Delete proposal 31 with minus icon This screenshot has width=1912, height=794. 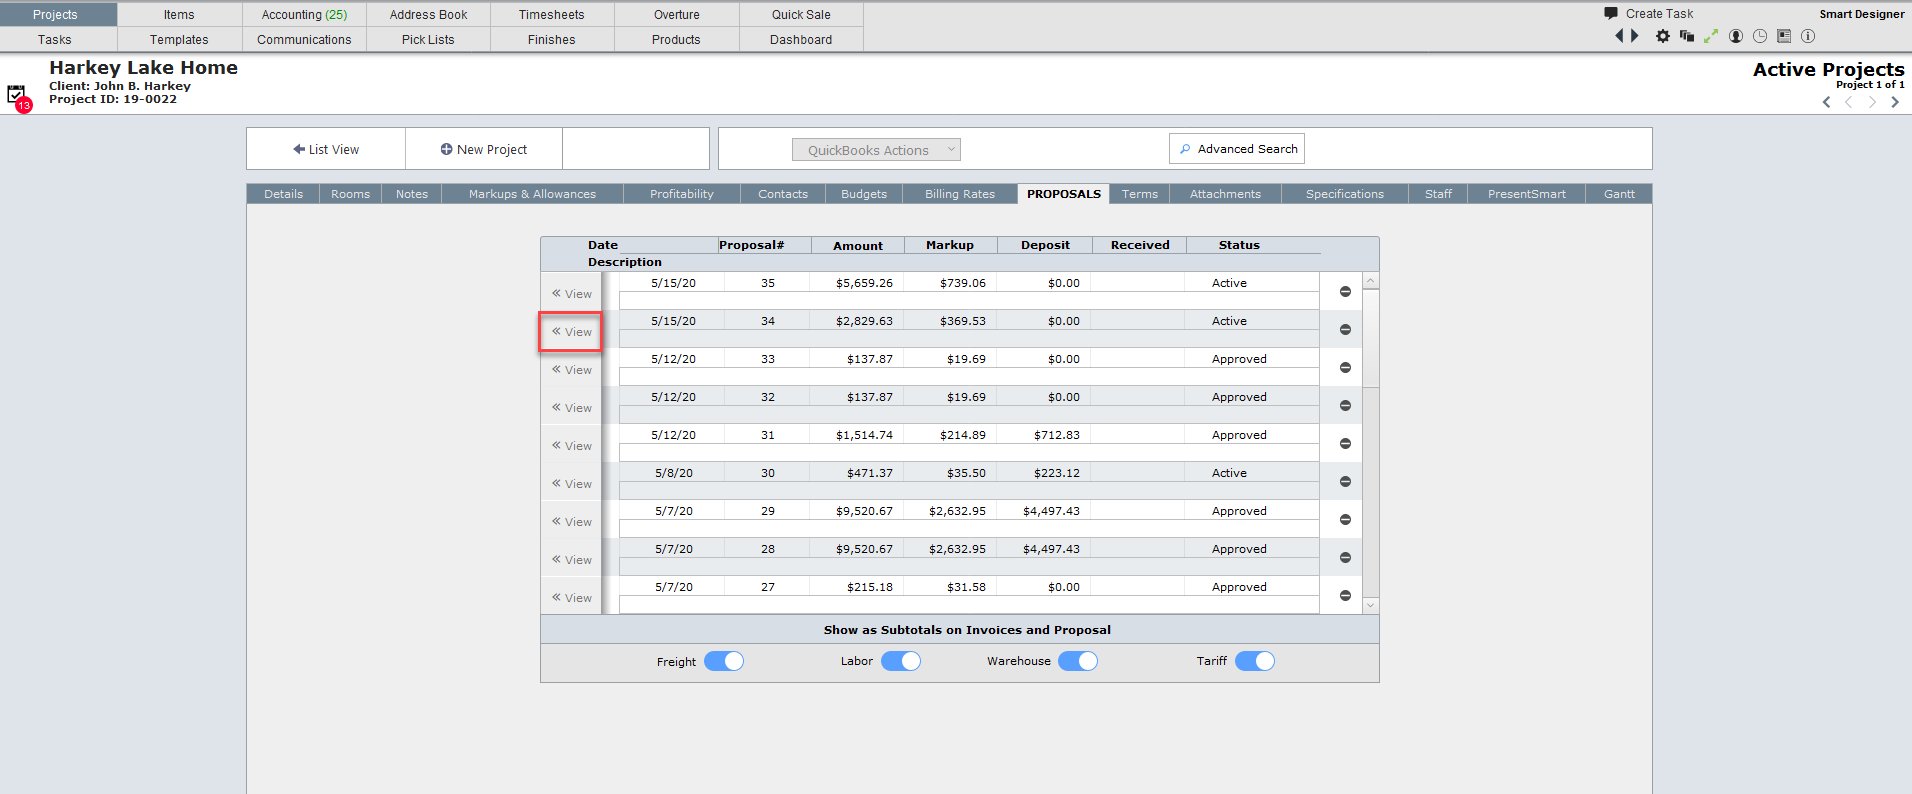1345,444
